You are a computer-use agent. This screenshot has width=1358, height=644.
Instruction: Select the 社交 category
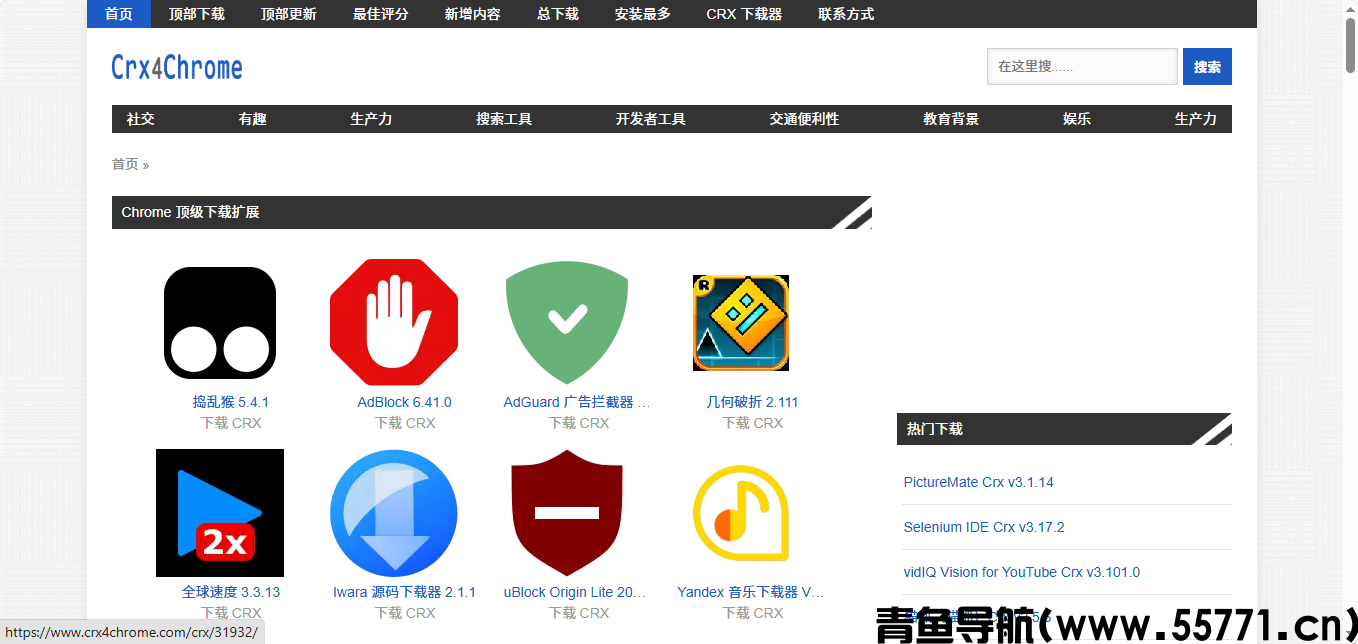141,119
